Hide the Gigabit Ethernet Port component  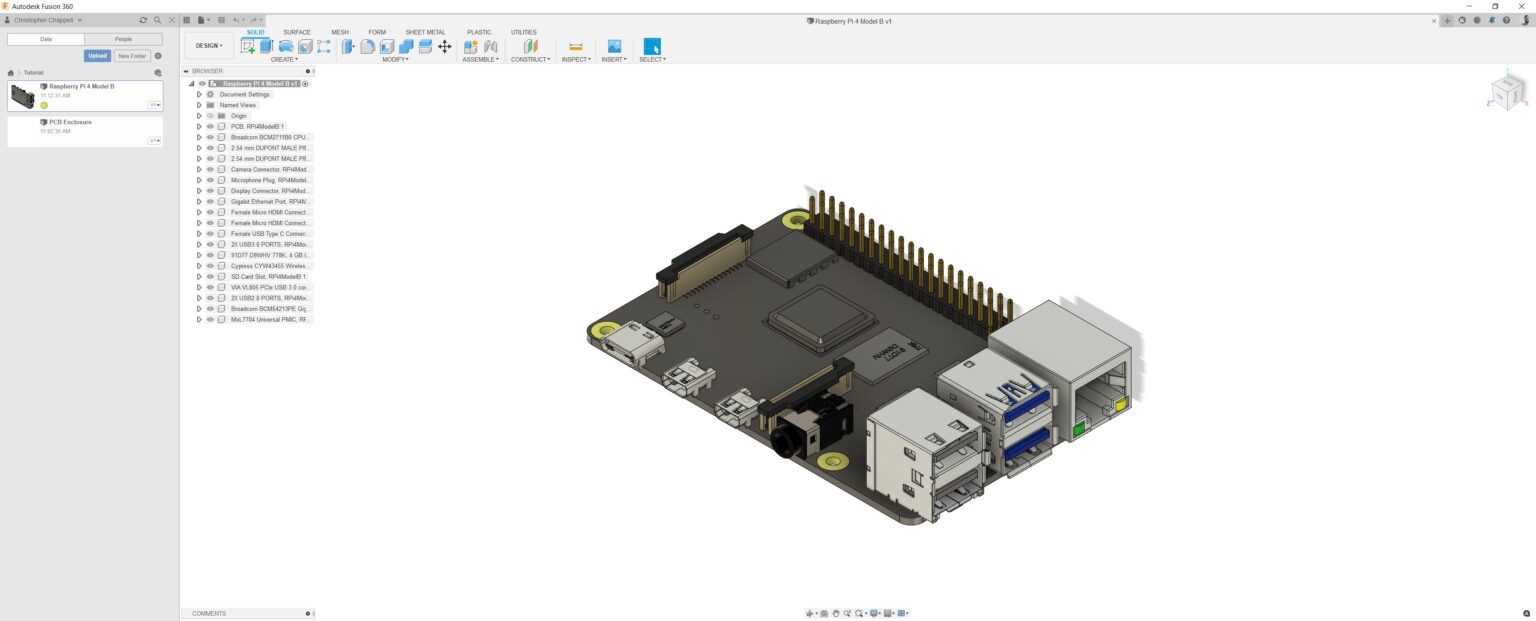pos(210,201)
